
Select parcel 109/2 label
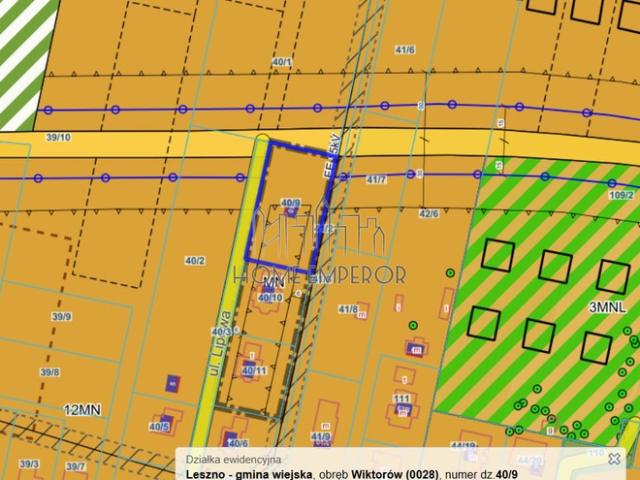point(622,195)
